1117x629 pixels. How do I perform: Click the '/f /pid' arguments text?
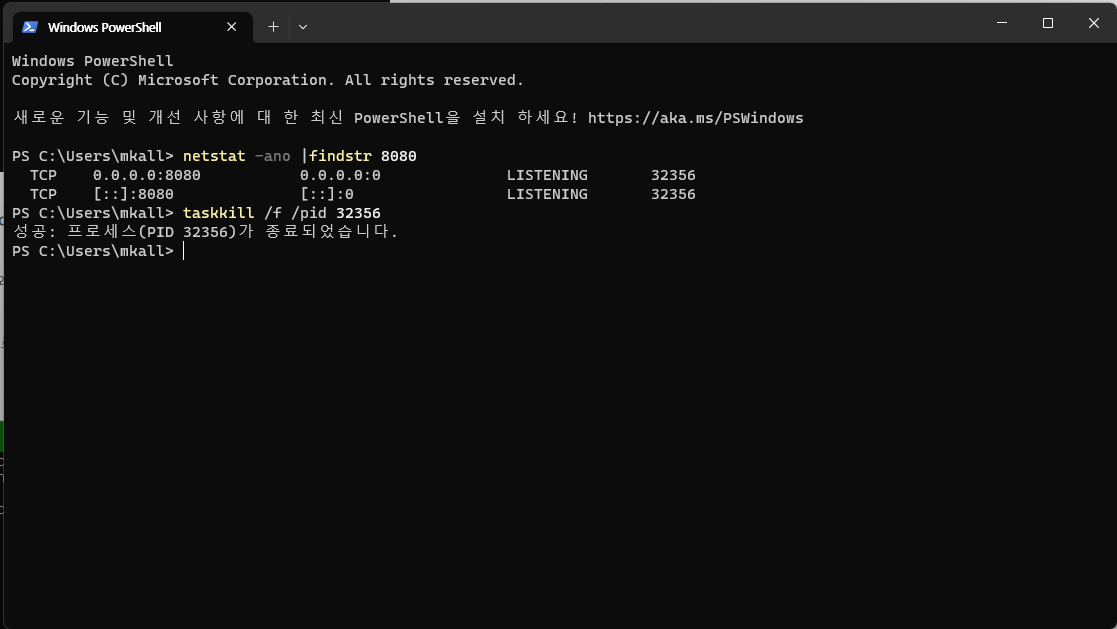295,213
